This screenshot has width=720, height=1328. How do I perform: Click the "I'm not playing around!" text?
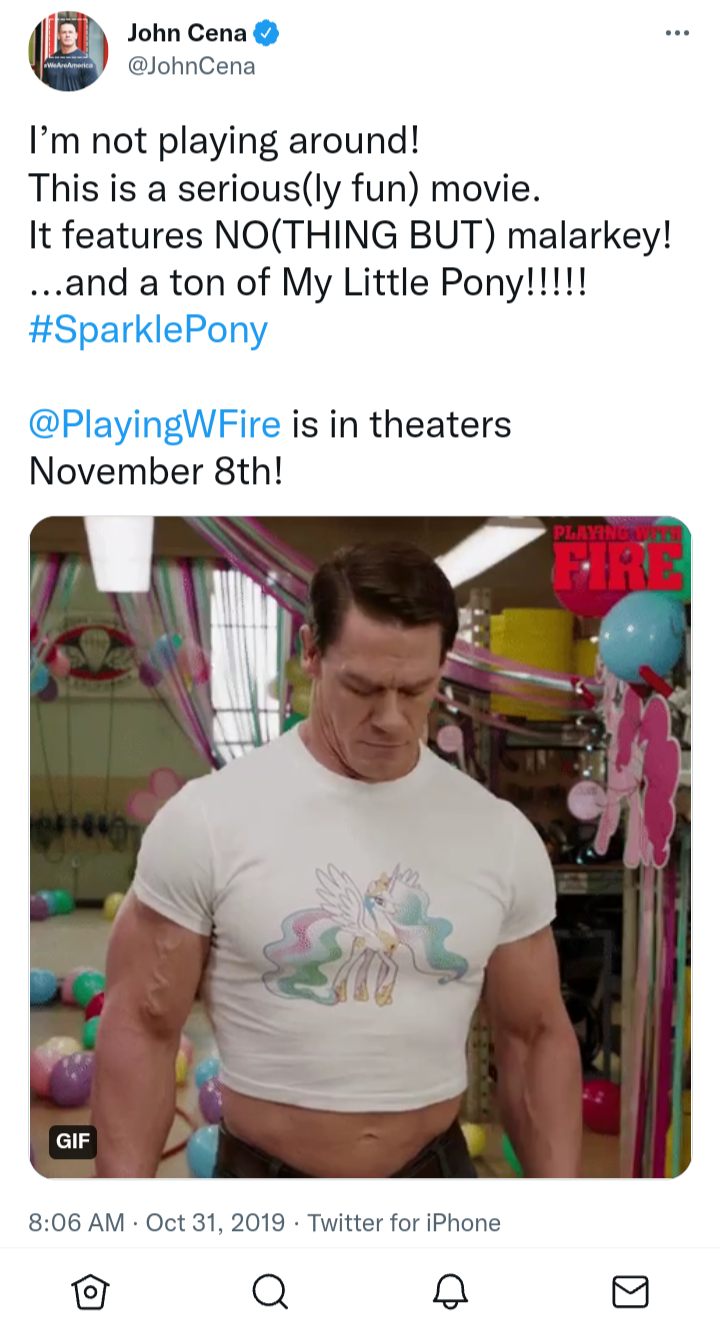224,141
